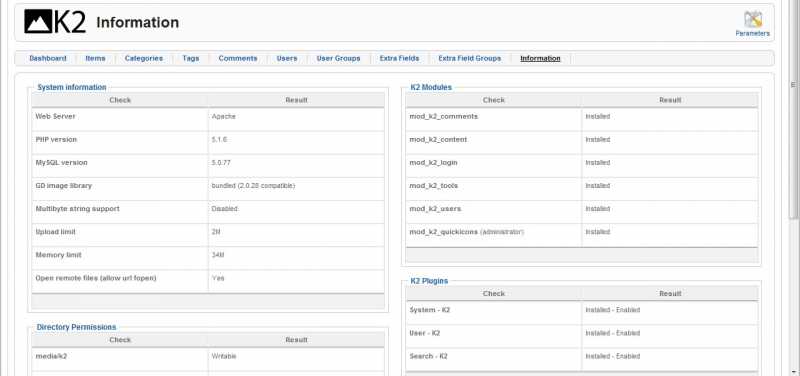The image size is (800, 376).
Task: Select the Information tab
Action: [x=540, y=58]
